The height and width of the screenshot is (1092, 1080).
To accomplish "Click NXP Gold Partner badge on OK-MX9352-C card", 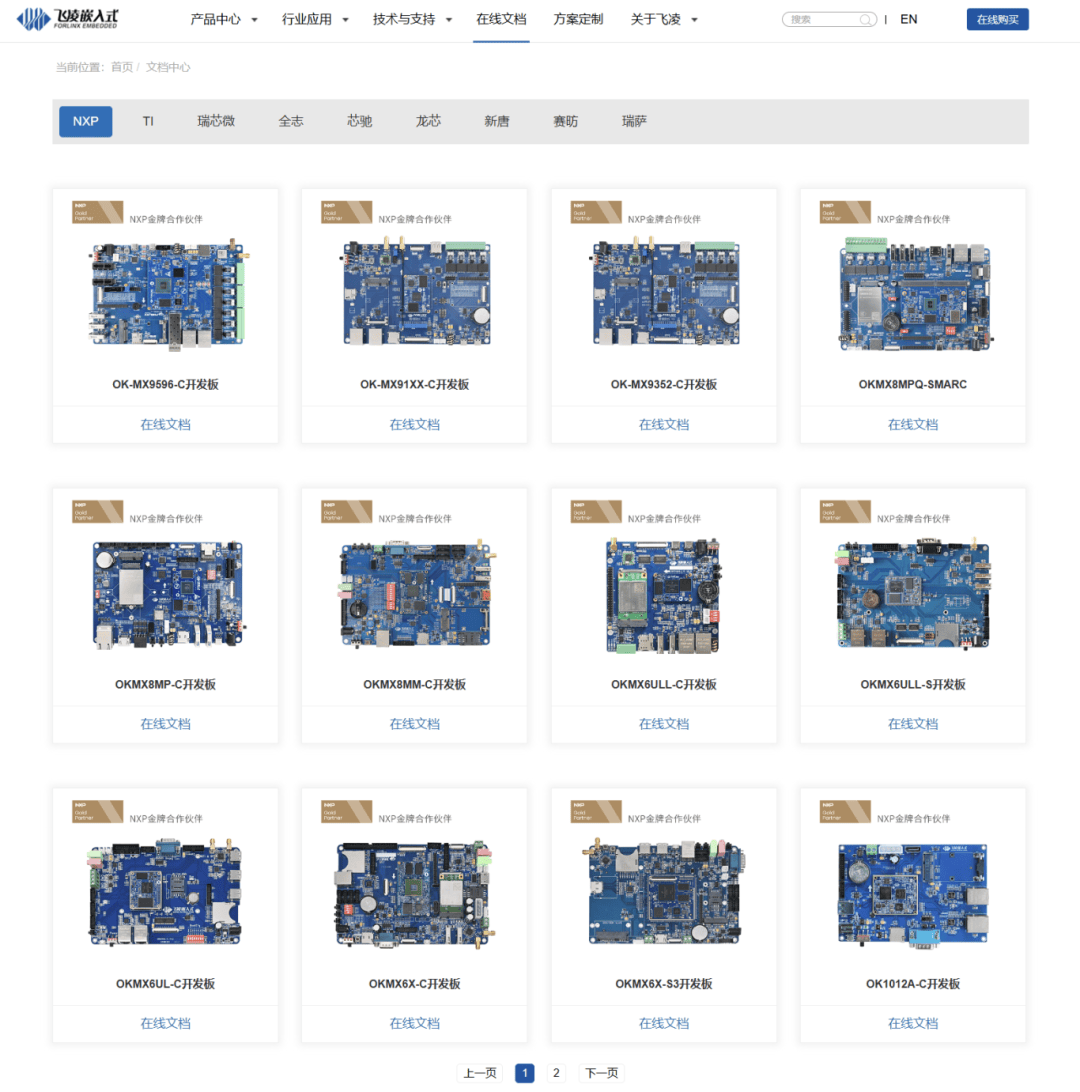I will pos(596,212).
